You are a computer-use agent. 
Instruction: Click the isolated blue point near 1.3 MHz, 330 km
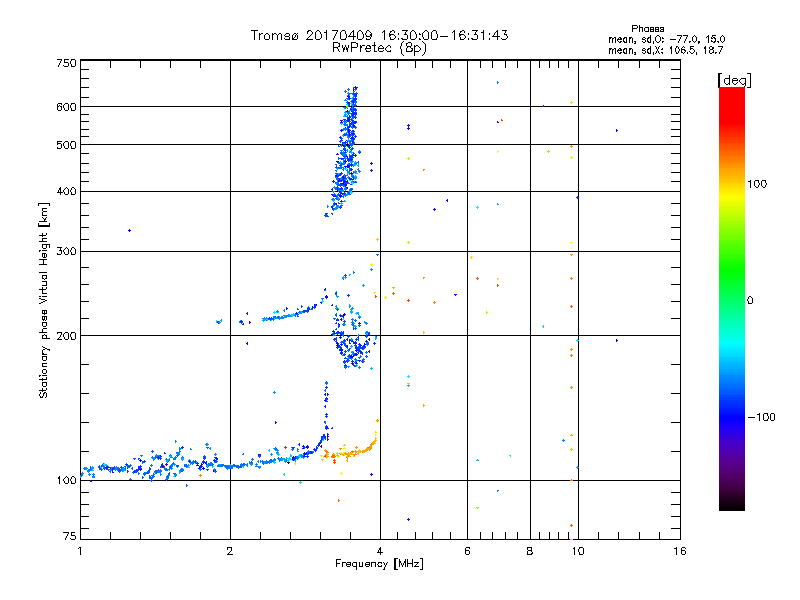(130, 231)
